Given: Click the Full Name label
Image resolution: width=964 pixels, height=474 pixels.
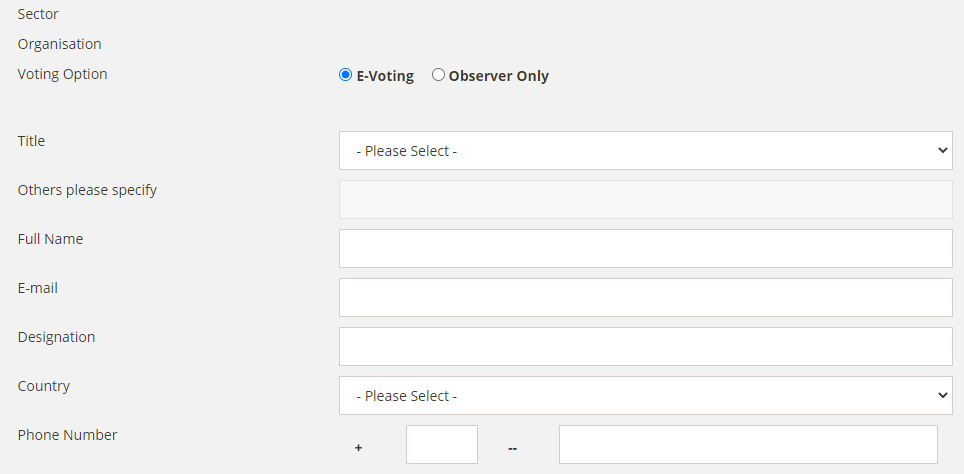Looking at the screenshot, I should [50, 239].
